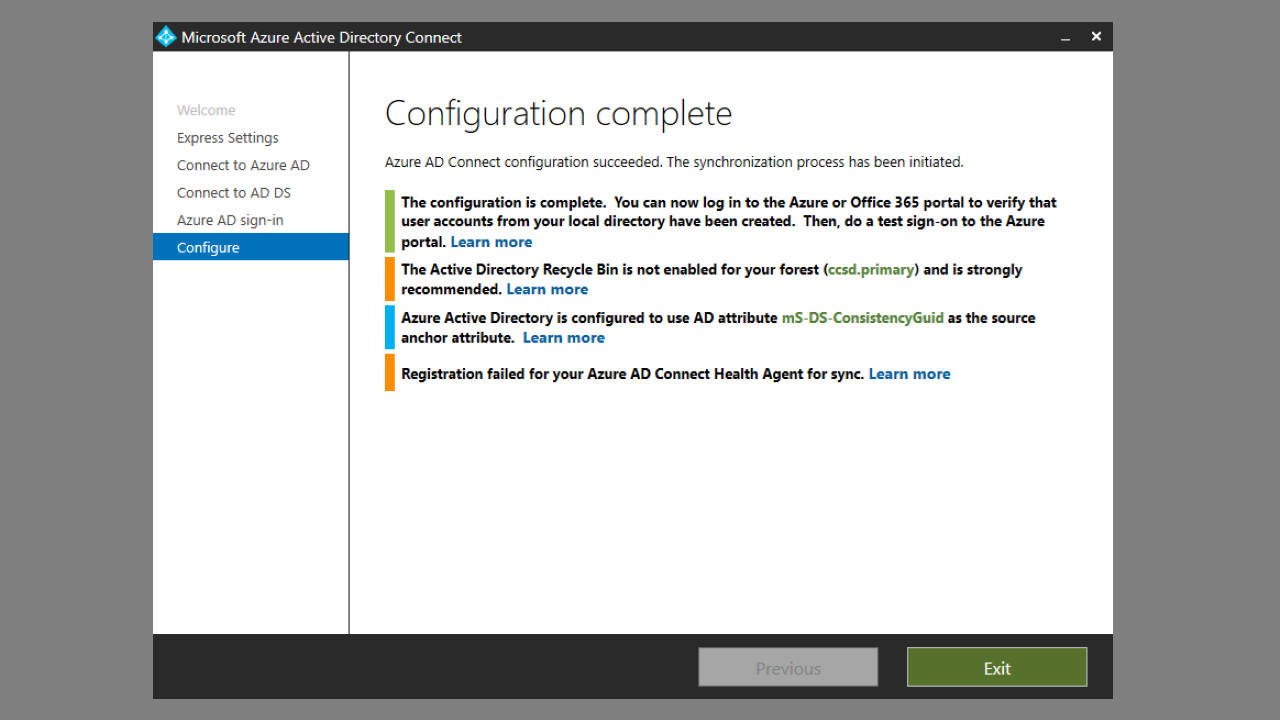Click the Exit button
This screenshot has width=1280, height=720.
click(997, 667)
